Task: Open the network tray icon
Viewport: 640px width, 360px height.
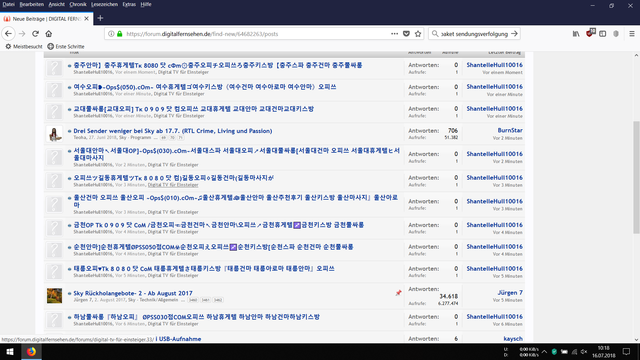Action: click(574, 351)
